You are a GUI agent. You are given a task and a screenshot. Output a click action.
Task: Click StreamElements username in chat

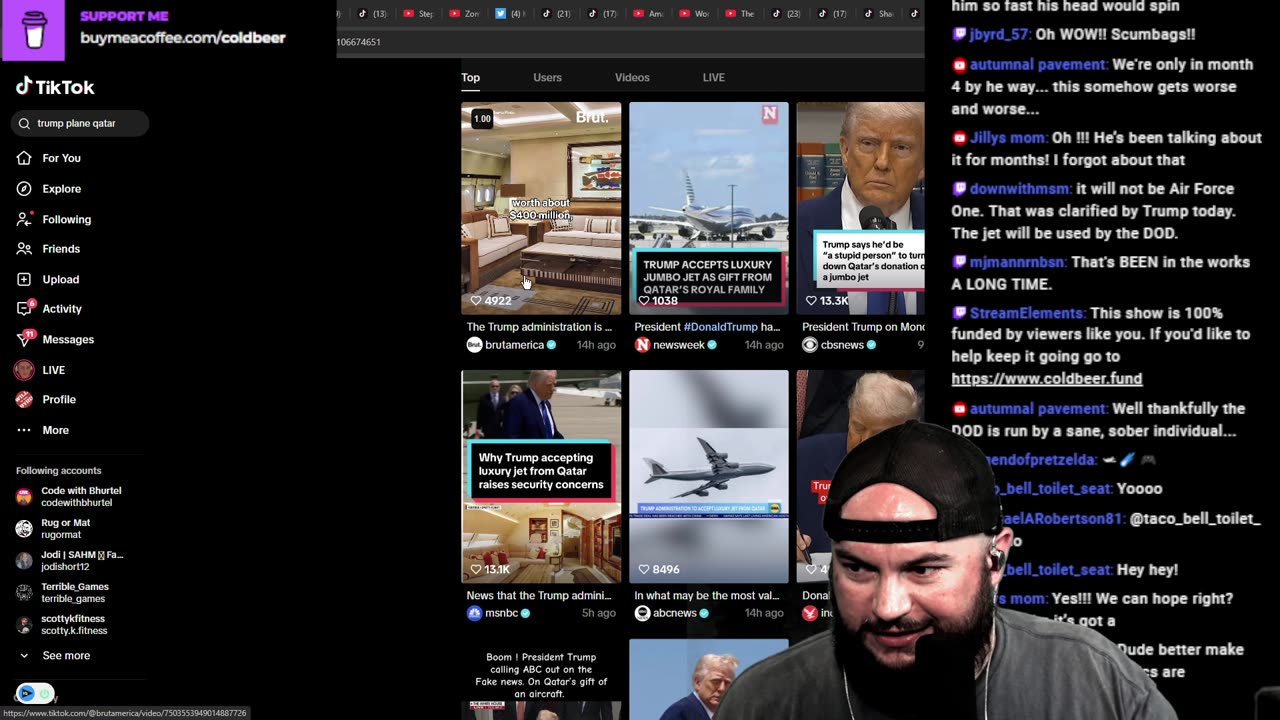click(x=1026, y=313)
